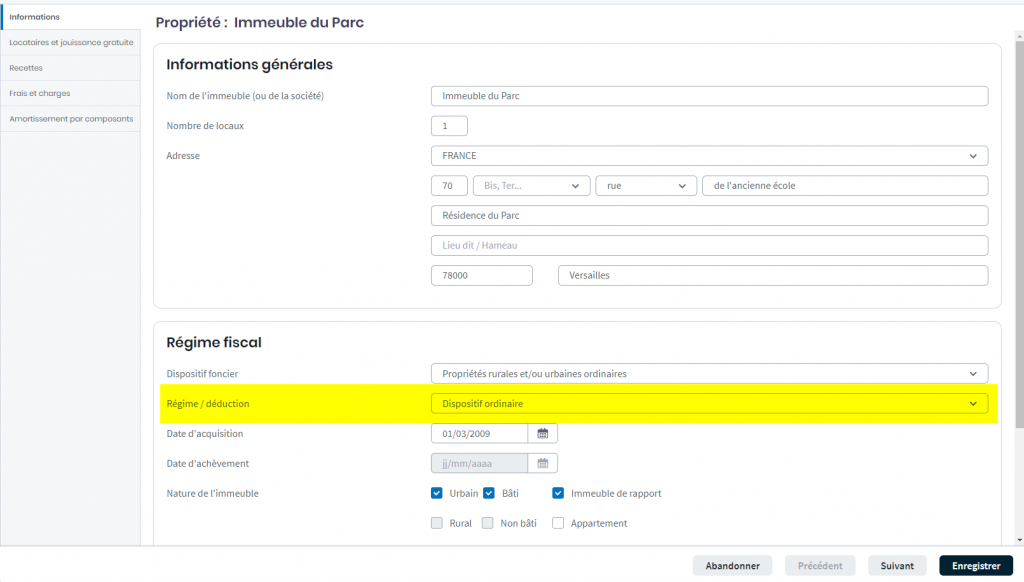
Task: Open the Recettes section
Action: click(x=26, y=68)
